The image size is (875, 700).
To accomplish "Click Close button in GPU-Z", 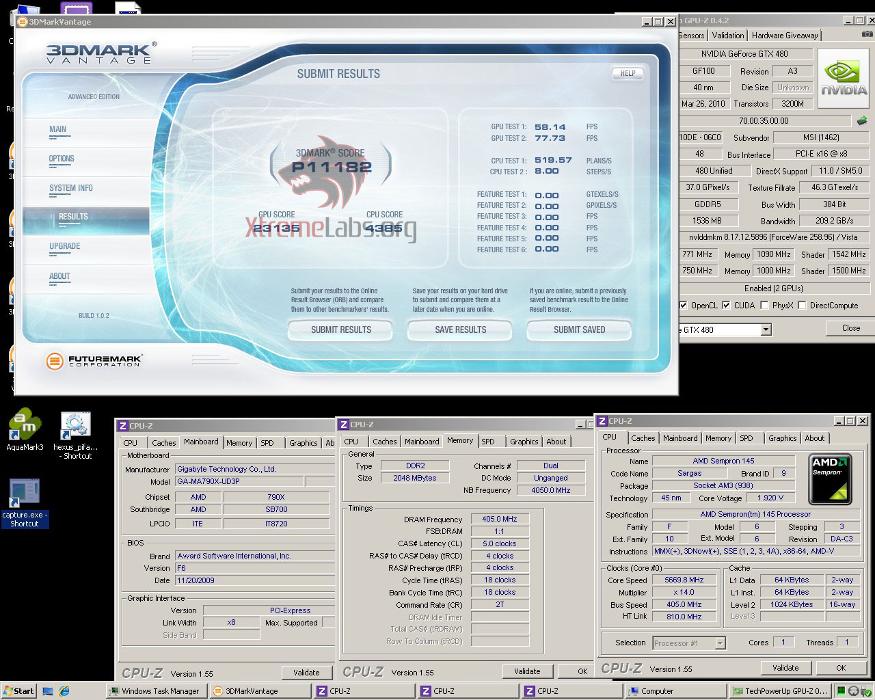I will [850, 328].
